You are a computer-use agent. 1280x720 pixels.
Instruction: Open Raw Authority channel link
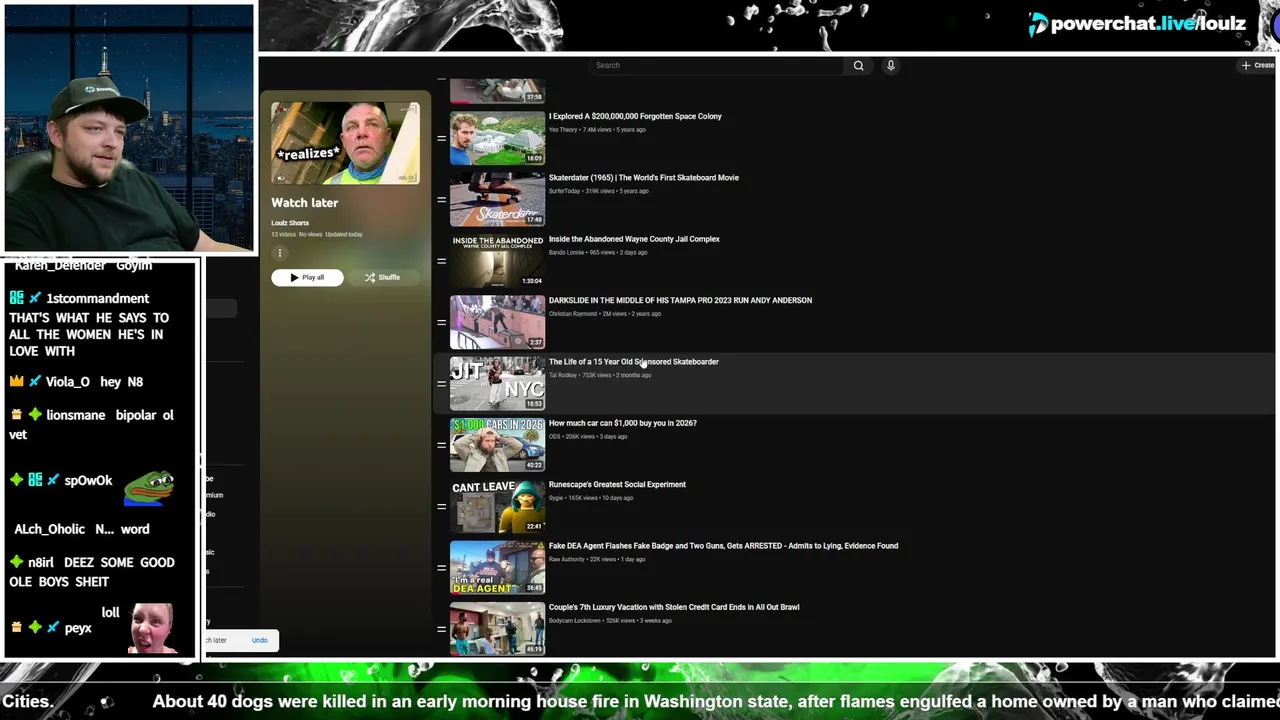pyautogui.click(x=566, y=559)
